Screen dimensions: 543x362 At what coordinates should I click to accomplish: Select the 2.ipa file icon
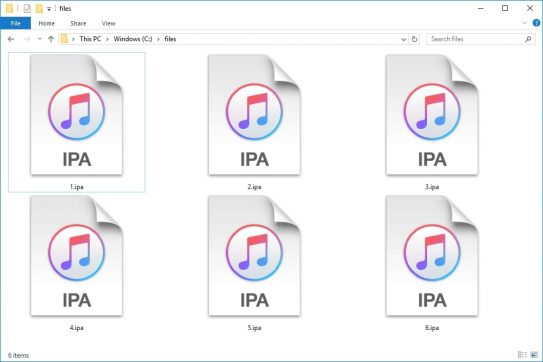(254, 115)
